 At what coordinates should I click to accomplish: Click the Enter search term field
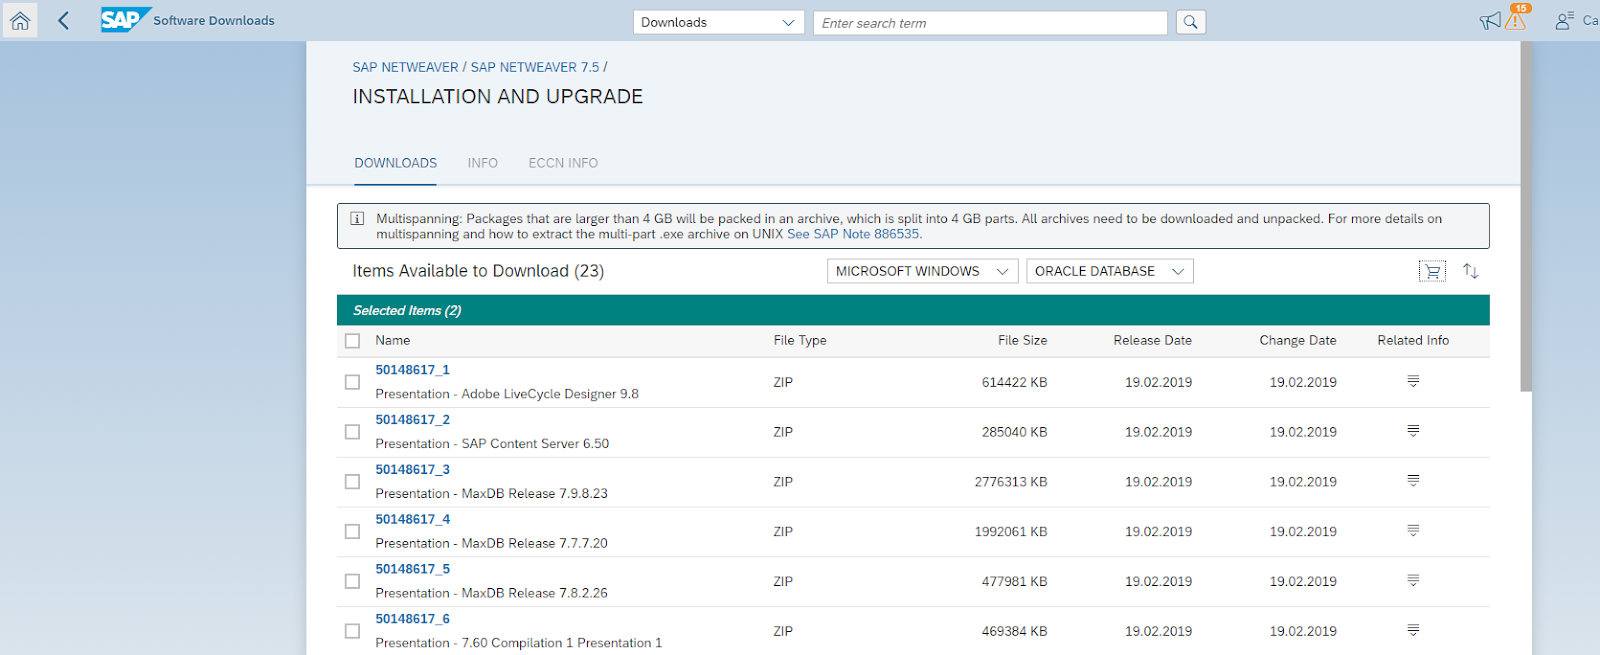pyautogui.click(x=990, y=22)
